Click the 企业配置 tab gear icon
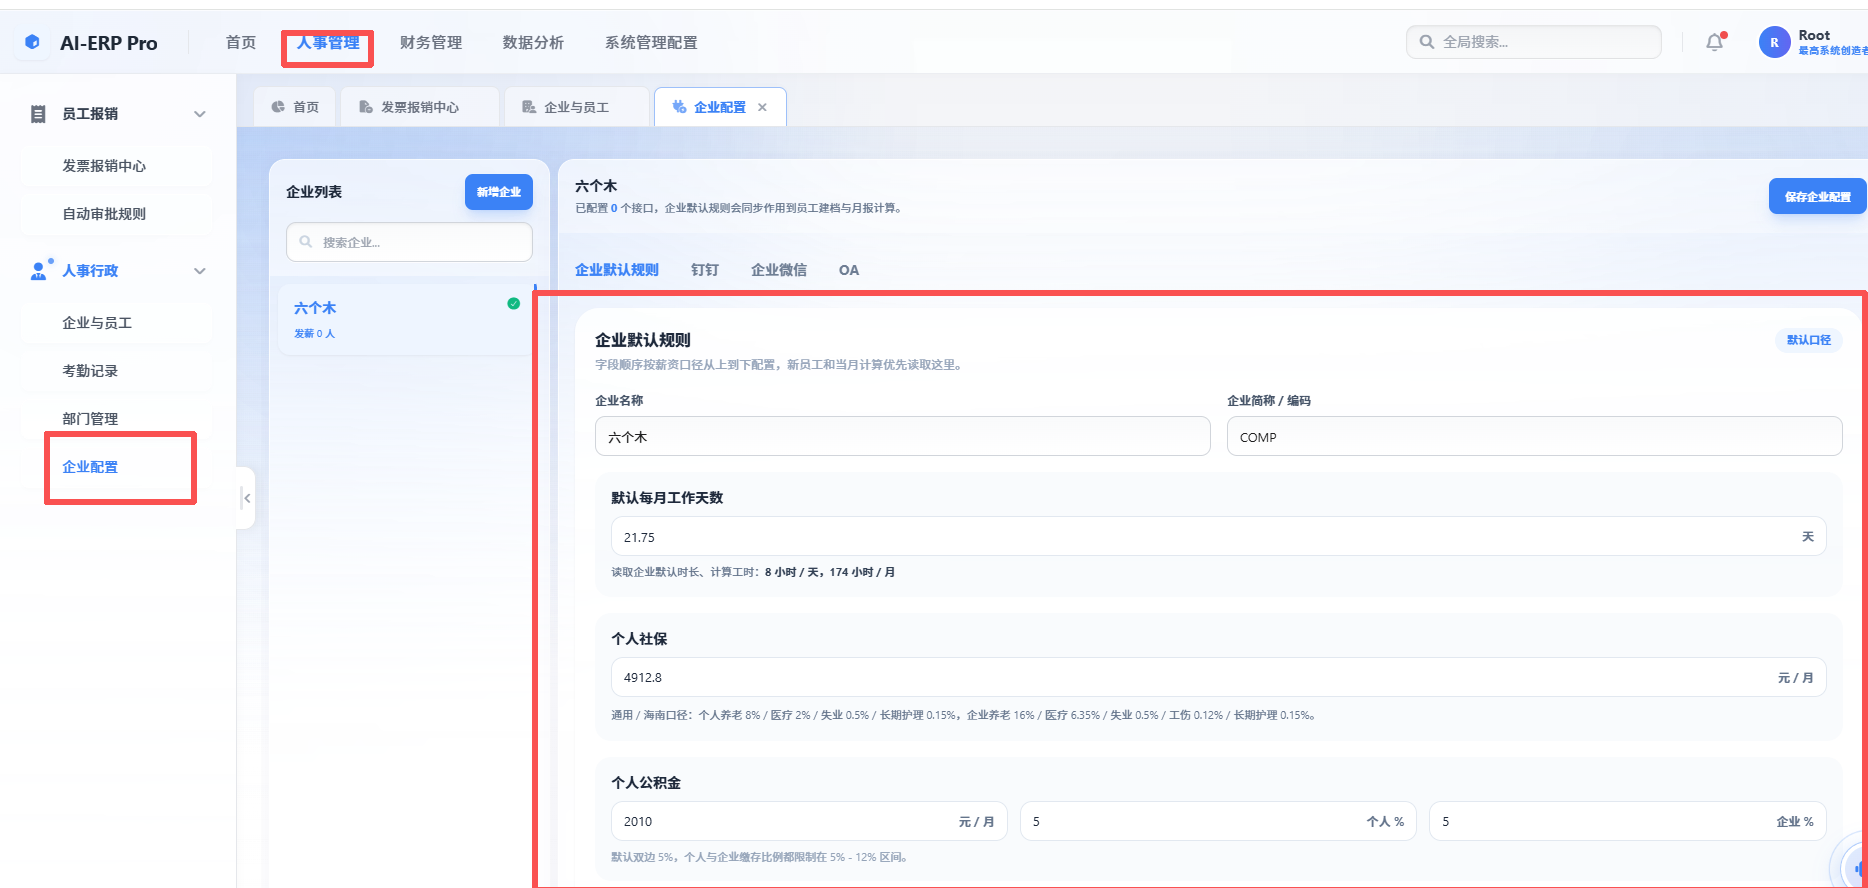This screenshot has width=1868, height=888. [680, 107]
